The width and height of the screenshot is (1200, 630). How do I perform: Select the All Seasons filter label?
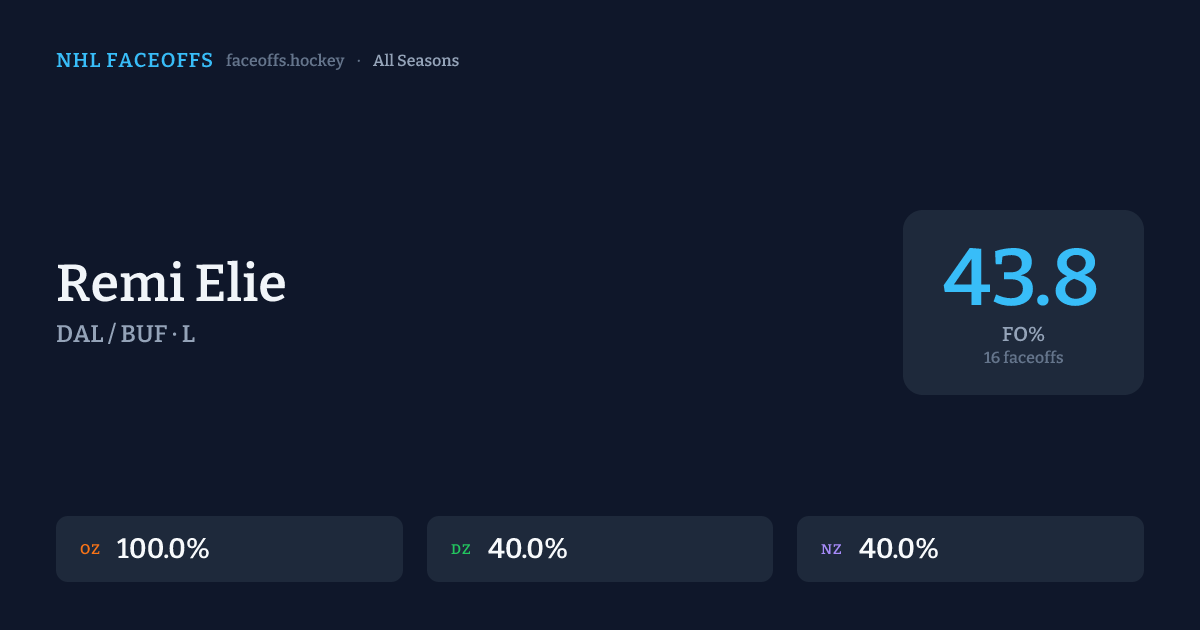pos(416,61)
